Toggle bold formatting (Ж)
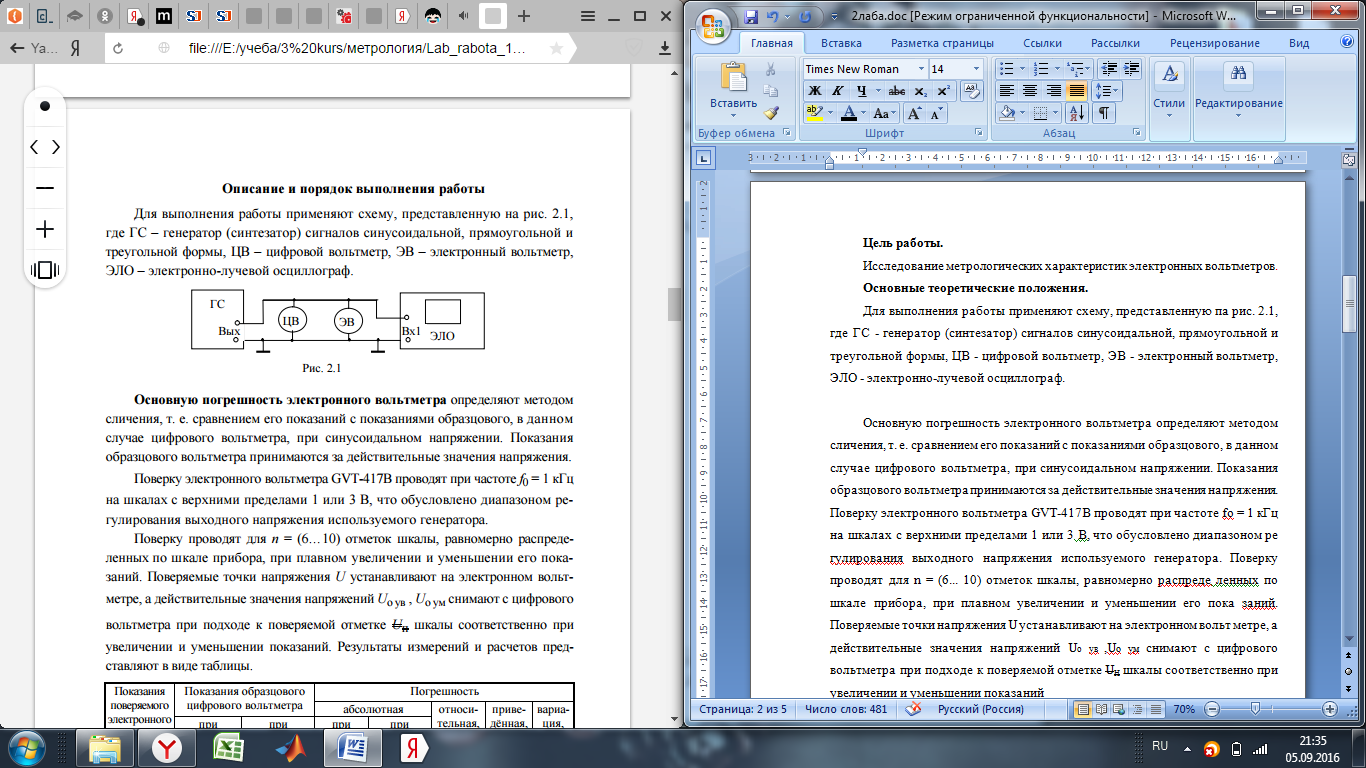Image resolution: width=1366 pixels, height=768 pixels. tap(814, 91)
